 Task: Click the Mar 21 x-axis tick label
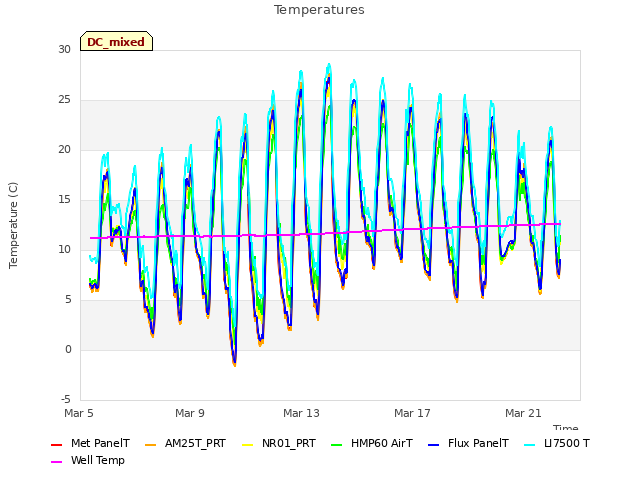[523, 413]
